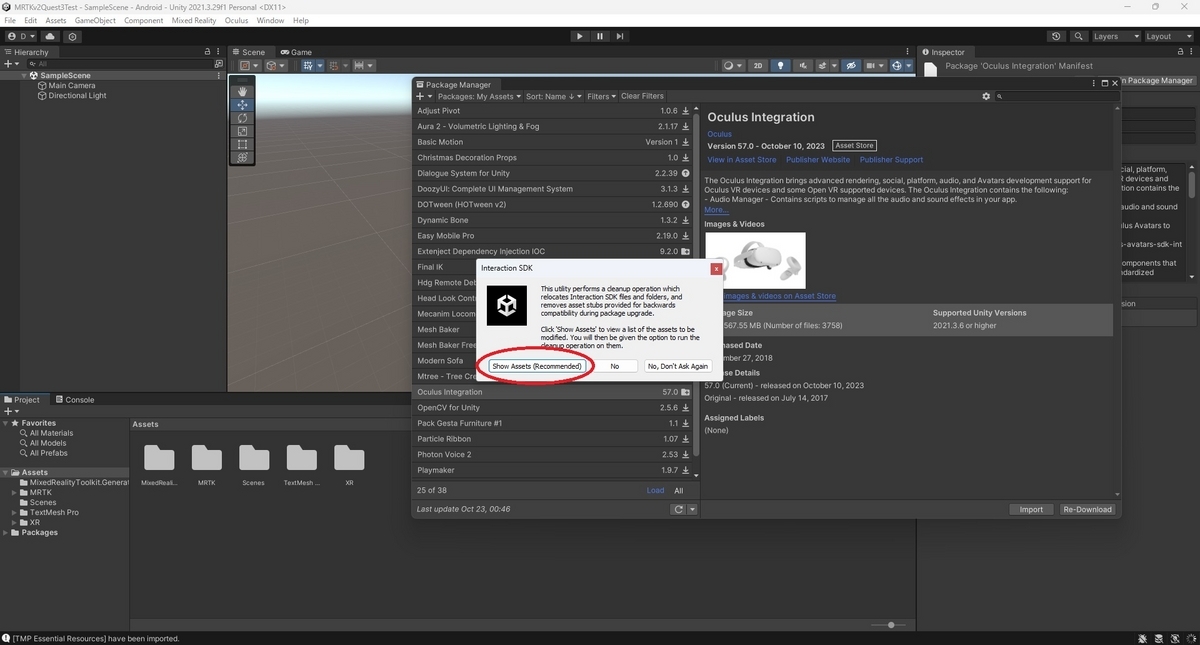Screen dimensions: 1200x645
Task: Click Package Manager search field
Action: coord(1056,97)
